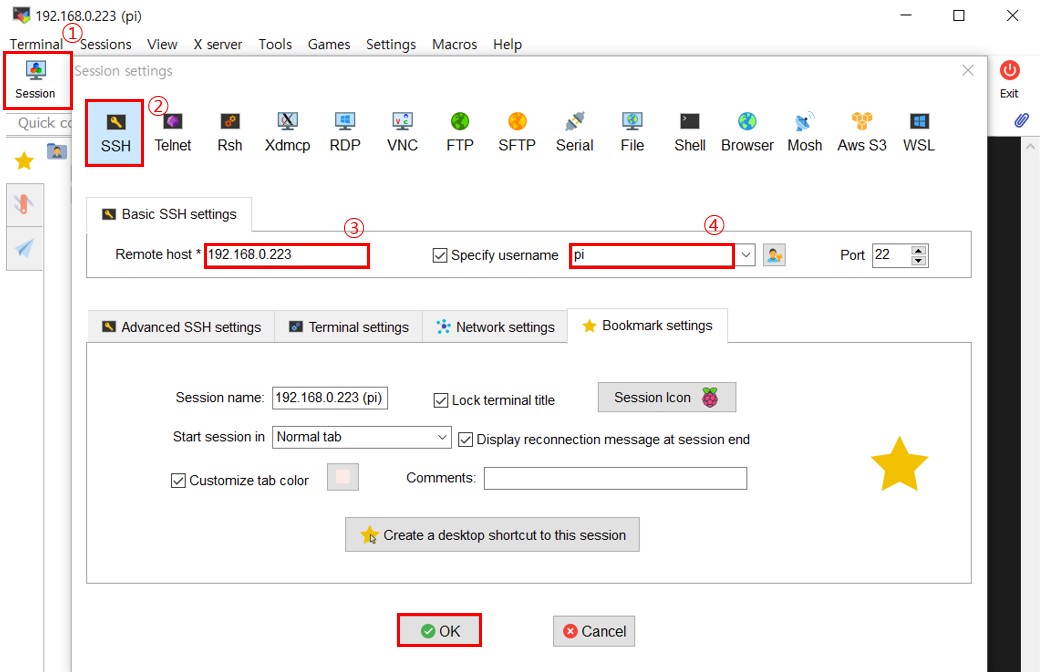The width and height of the screenshot is (1040, 672).
Task: Click the terminal scrollbar up arrow
Action: click(x=1030, y=147)
